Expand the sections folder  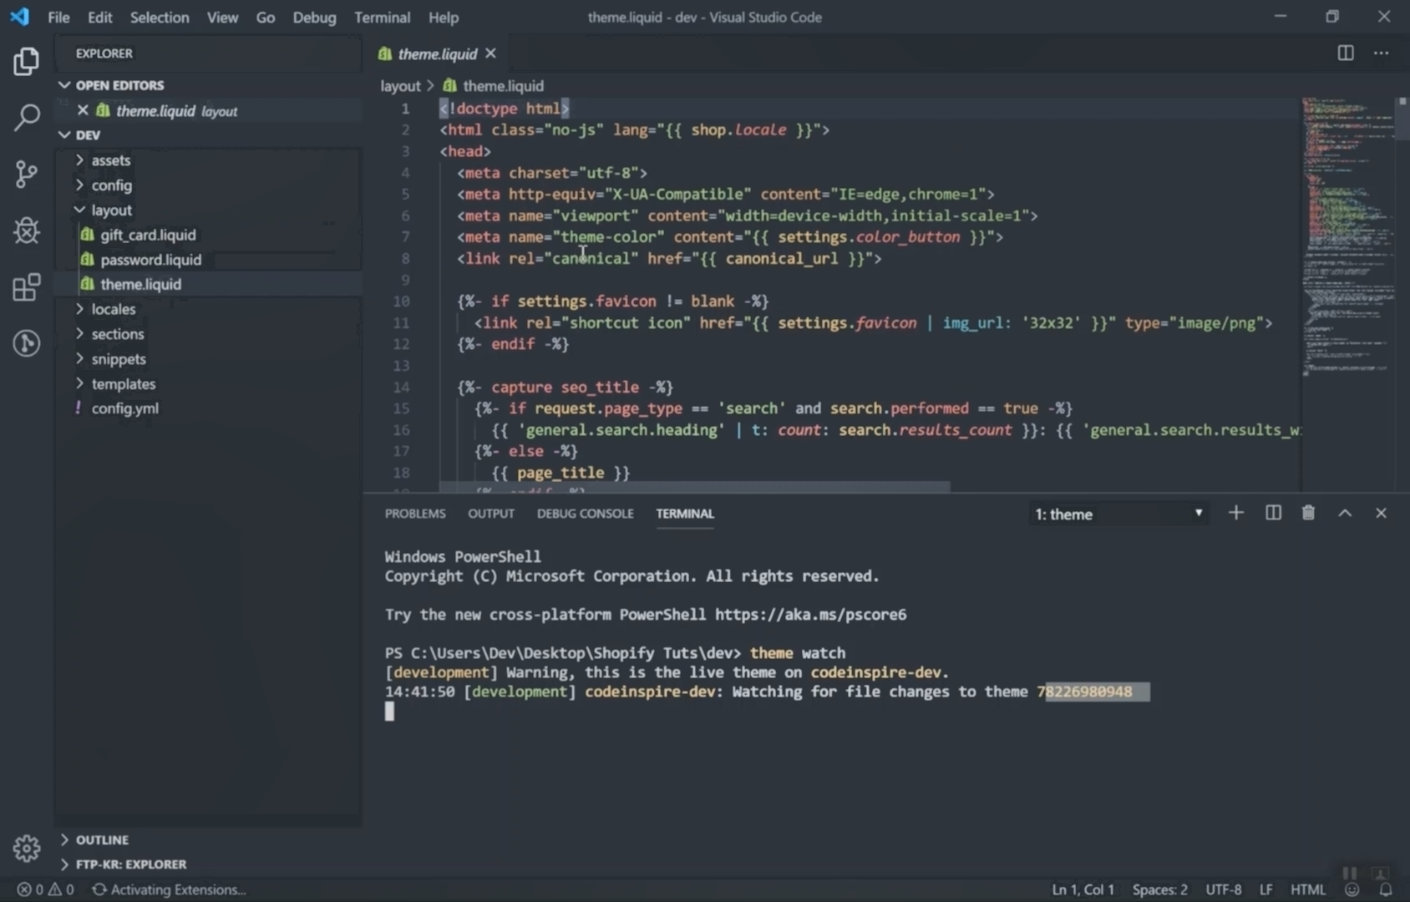tap(80, 334)
